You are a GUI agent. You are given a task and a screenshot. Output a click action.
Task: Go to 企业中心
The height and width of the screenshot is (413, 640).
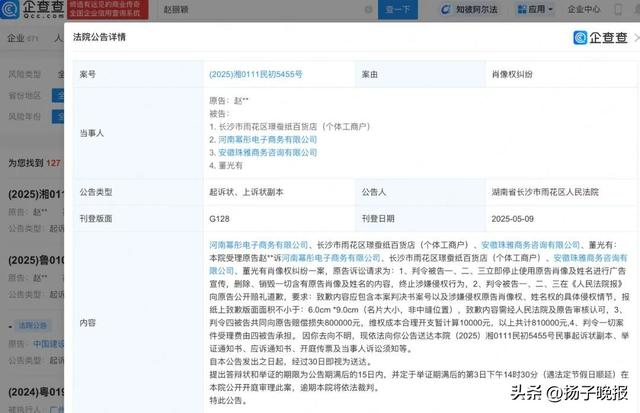point(584,9)
